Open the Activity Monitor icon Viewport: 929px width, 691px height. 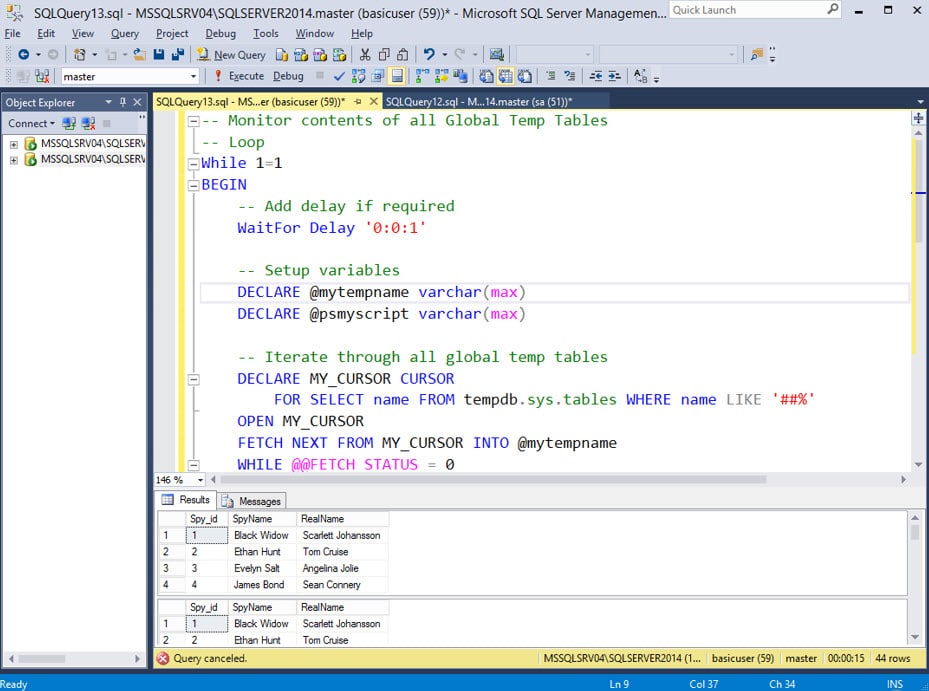496,55
